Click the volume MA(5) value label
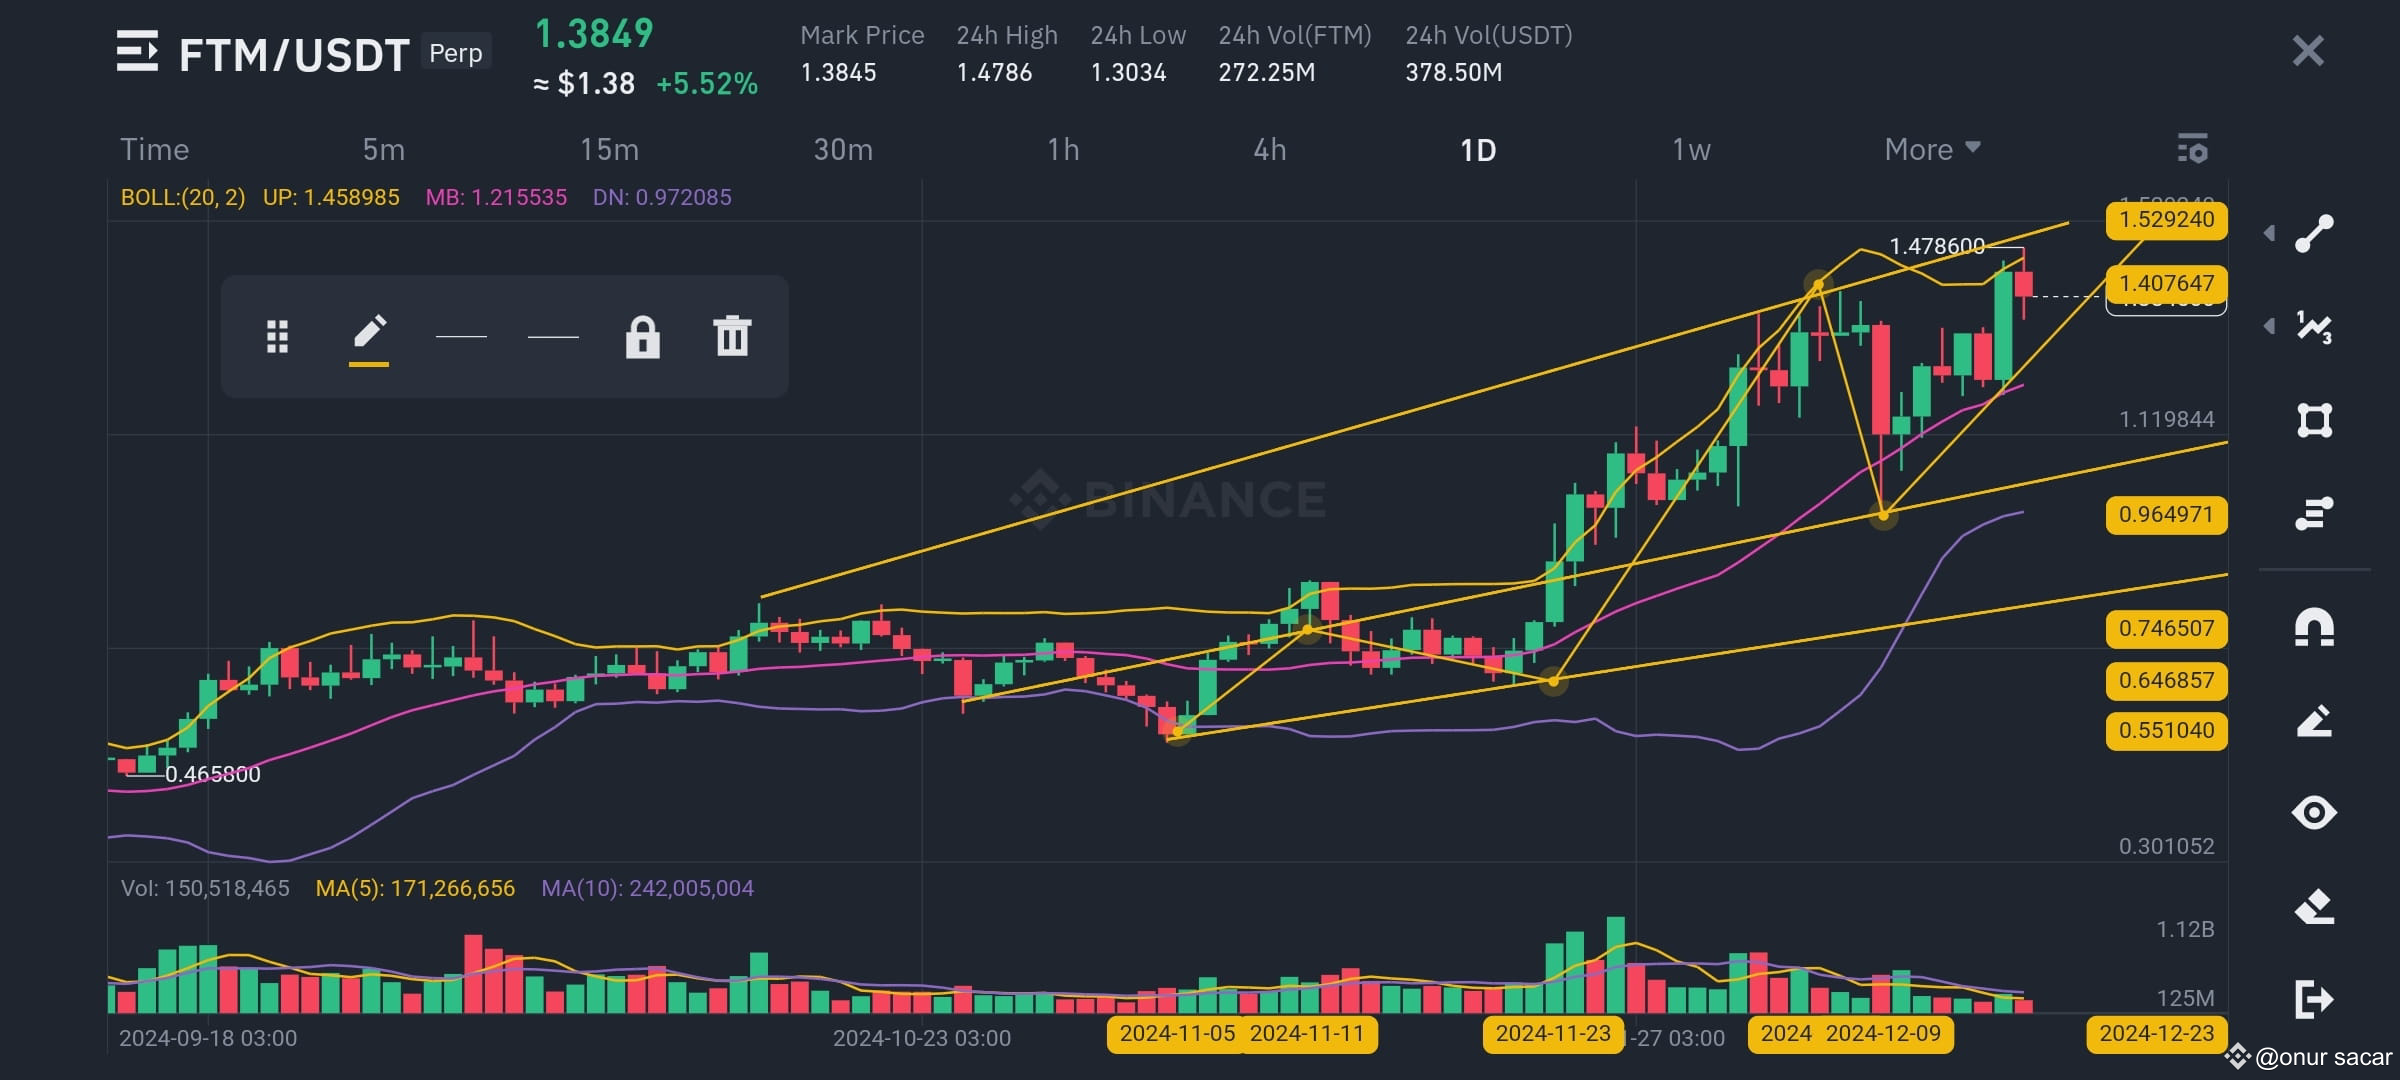The width and height of the screenshot is (2400, 1080). [415, 888]
